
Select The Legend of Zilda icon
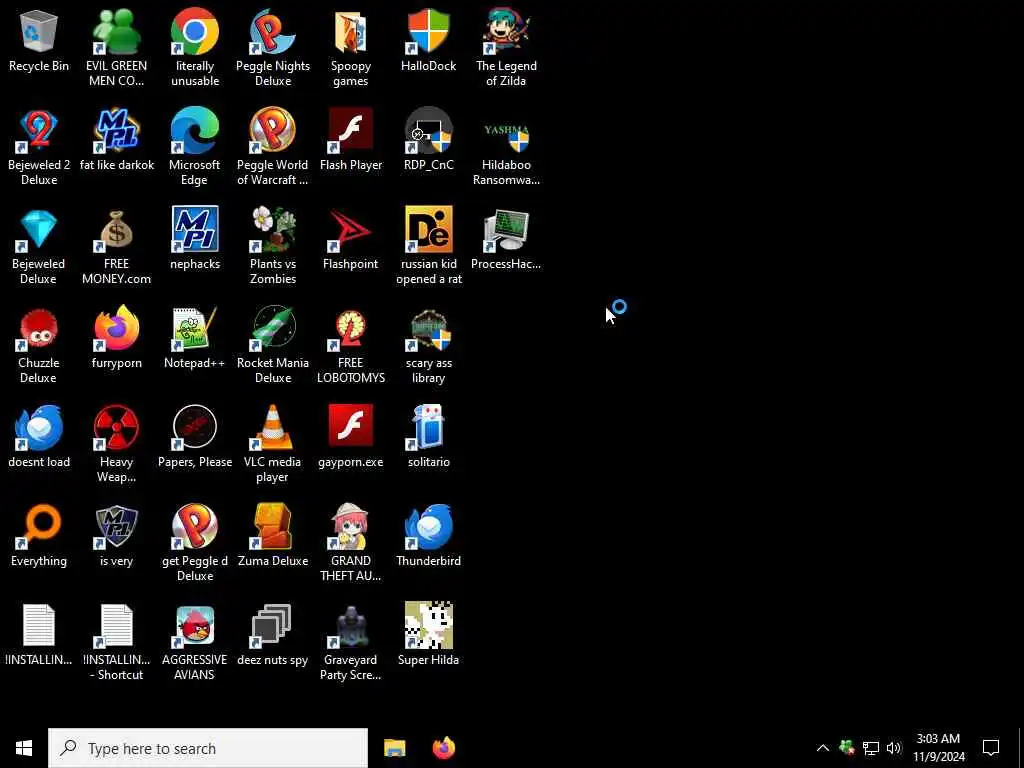506,31
